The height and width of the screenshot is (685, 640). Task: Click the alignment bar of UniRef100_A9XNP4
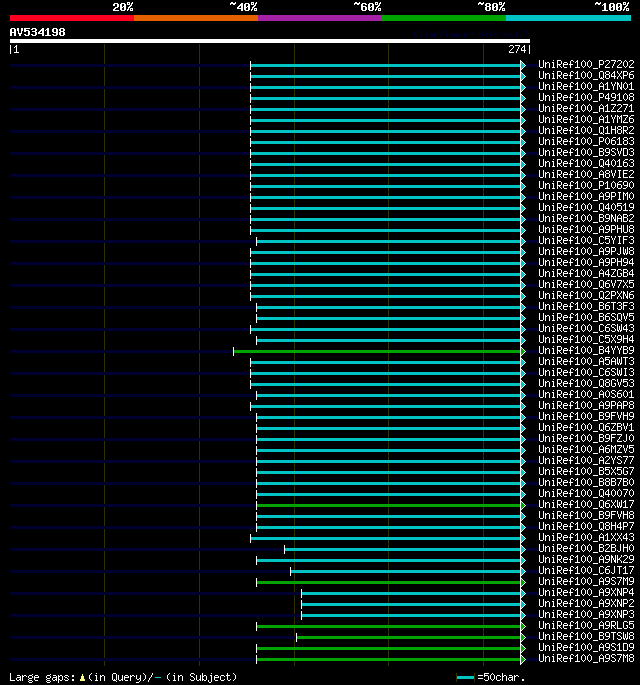(411, 593)
